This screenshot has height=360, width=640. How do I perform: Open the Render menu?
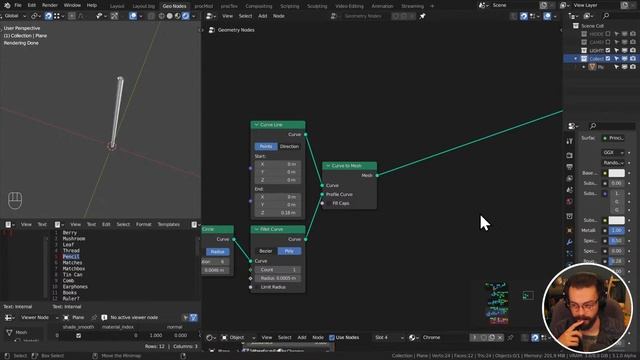click(50, 5)
